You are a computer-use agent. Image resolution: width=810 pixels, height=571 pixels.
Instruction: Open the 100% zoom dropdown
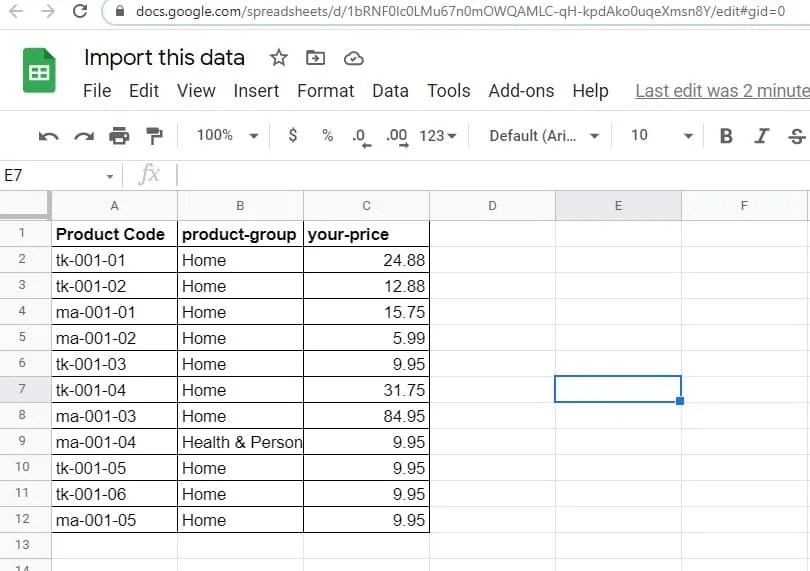point(227,135)
